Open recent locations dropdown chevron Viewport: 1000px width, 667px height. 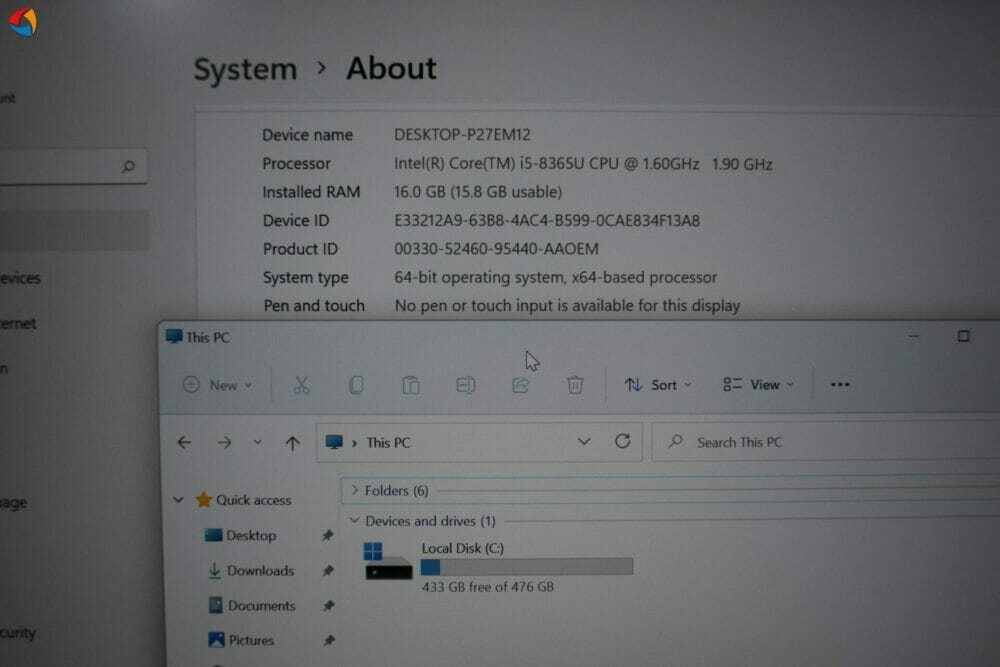[x=257, y=442]
